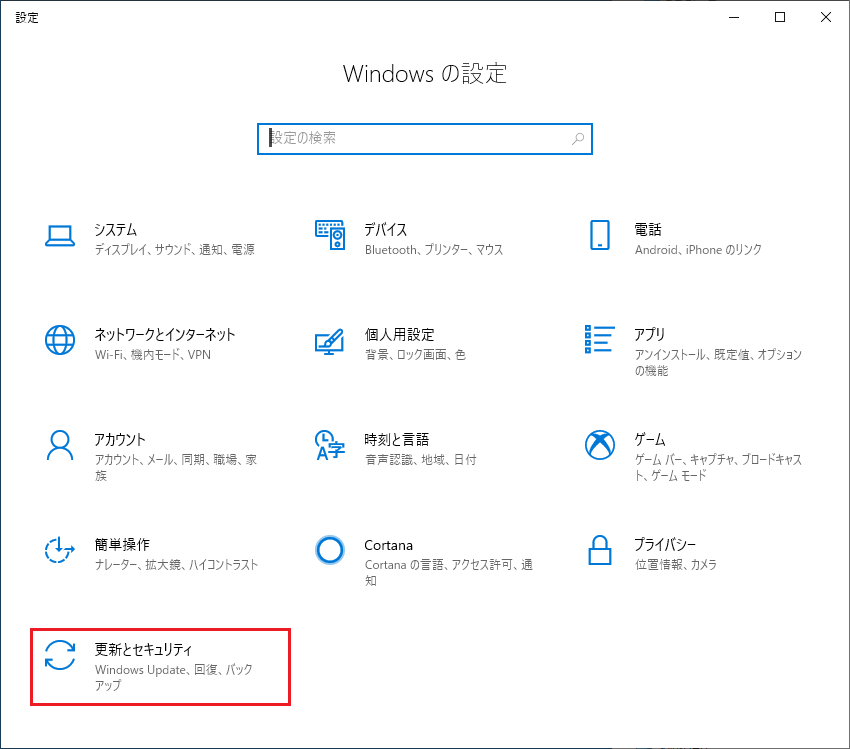Click the ディスプレイ、サウンド、通知、電源 description
The width and height of the screenshot is (850, 749).
175,249
